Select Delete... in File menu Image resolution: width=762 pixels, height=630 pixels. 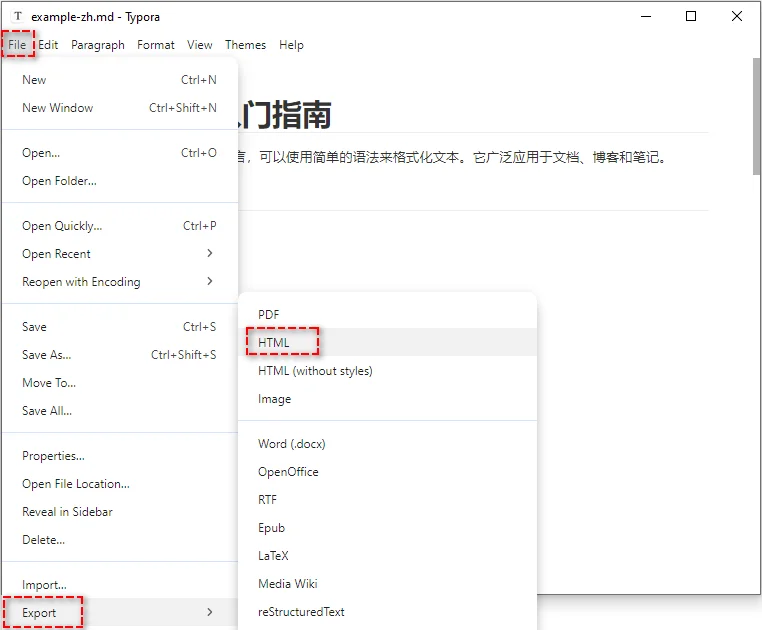tap(120, 540)
